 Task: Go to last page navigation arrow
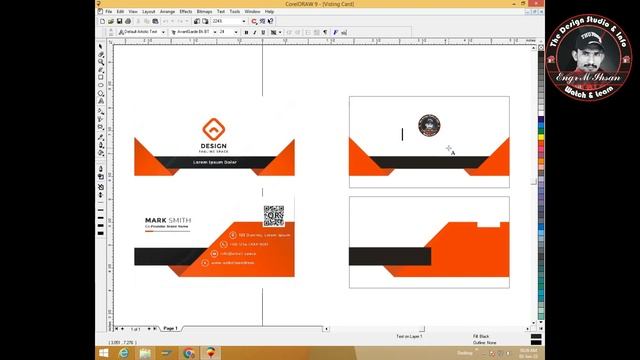coord(155,328)
